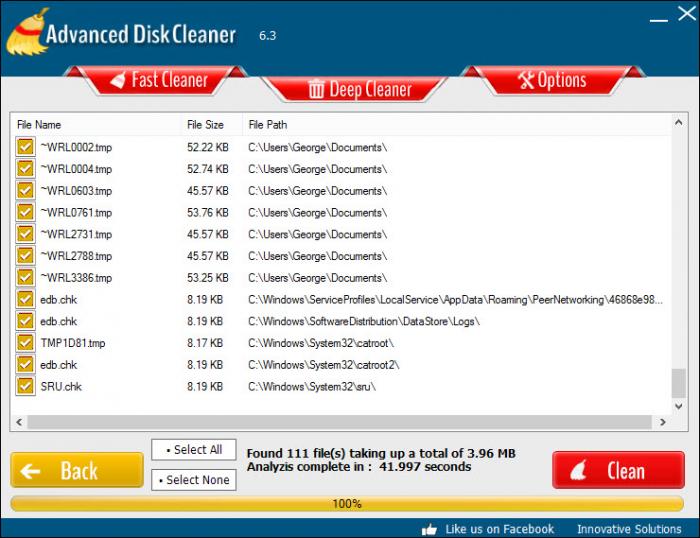Switch to the Fast Cleaner tab

(x=155, y=80)
